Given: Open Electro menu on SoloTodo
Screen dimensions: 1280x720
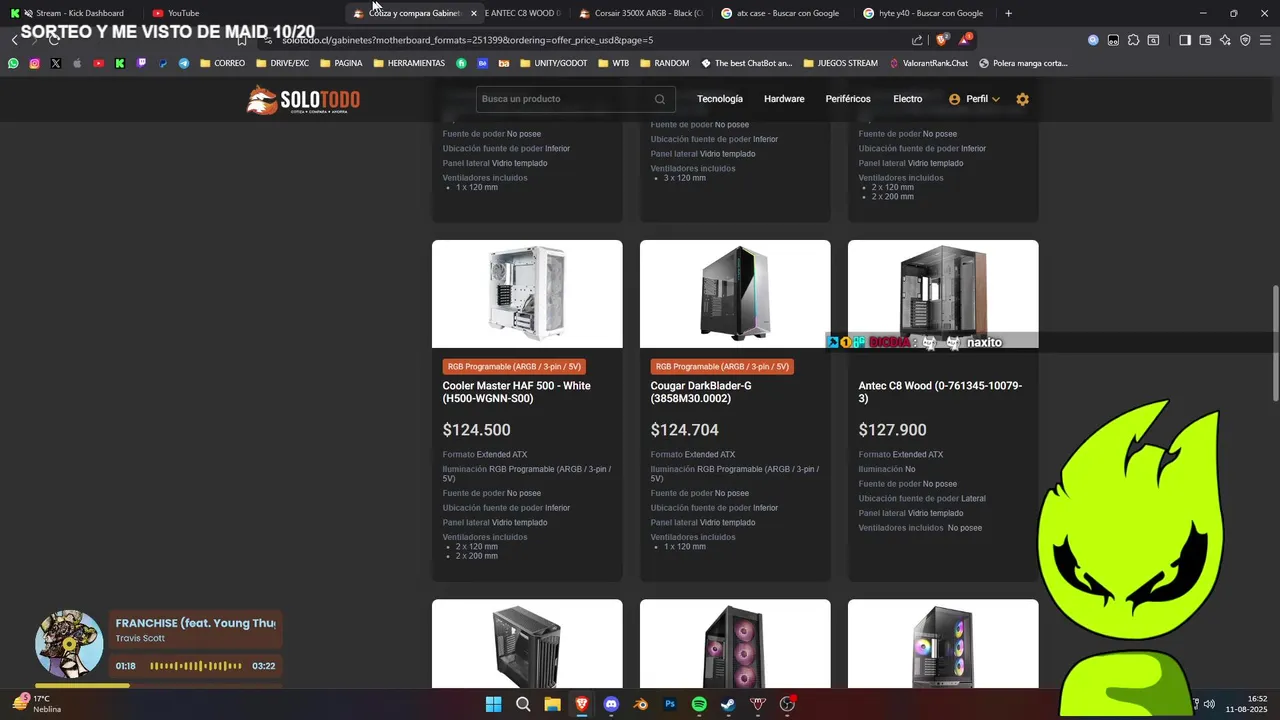Looking at the screenshot, I should point(908,99).
